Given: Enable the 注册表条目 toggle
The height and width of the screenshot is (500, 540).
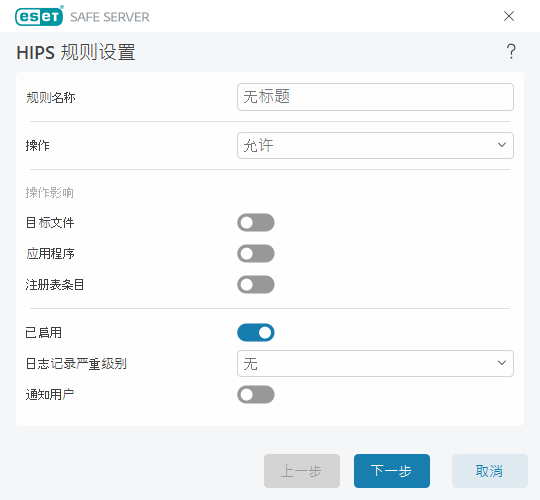Looking at the screenshot, I should tap(256, 284).
